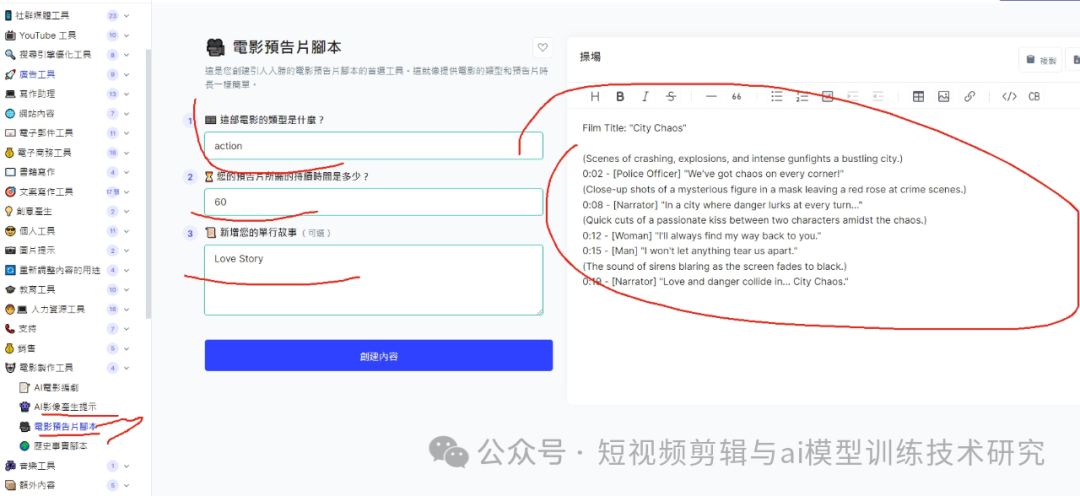Expand the 創意產生 chevron
The height and width of the screenshot is (496, 1080).
tap(127, 211)
